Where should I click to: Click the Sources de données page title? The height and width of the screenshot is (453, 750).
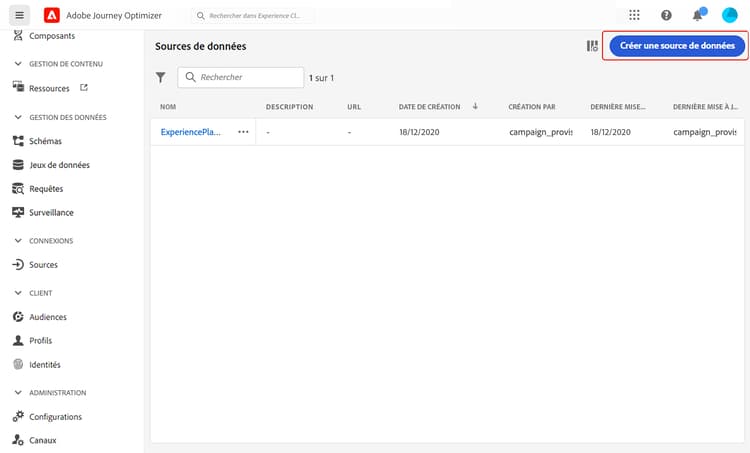200,46
